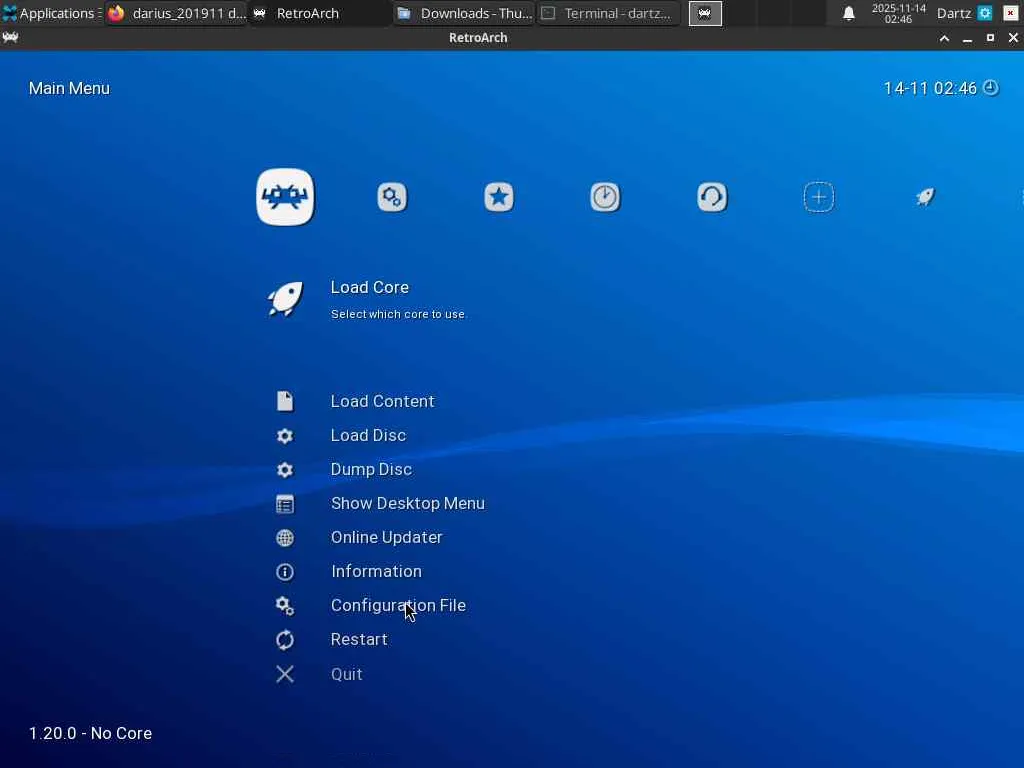The width and height of the screenshot is (1024, 768).
Task: Select the RetroArch Main Menu invader icon
Action: click(285, 197)
